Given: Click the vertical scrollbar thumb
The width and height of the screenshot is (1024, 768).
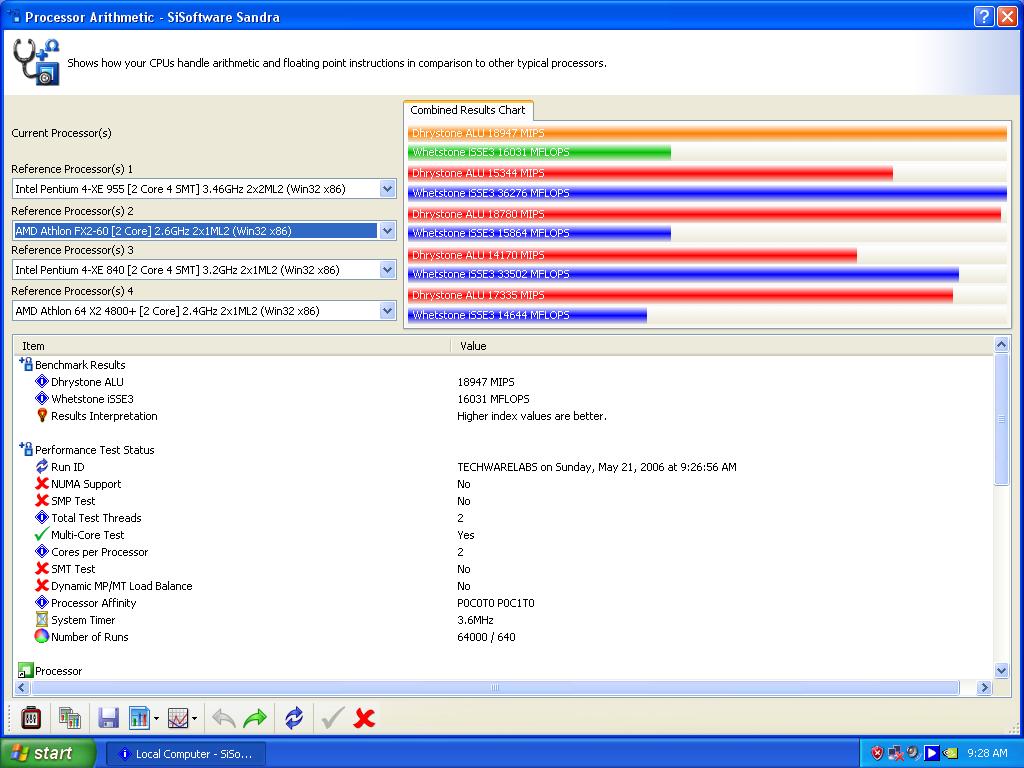Looking at the screenshot, I should click(1001, 419).
